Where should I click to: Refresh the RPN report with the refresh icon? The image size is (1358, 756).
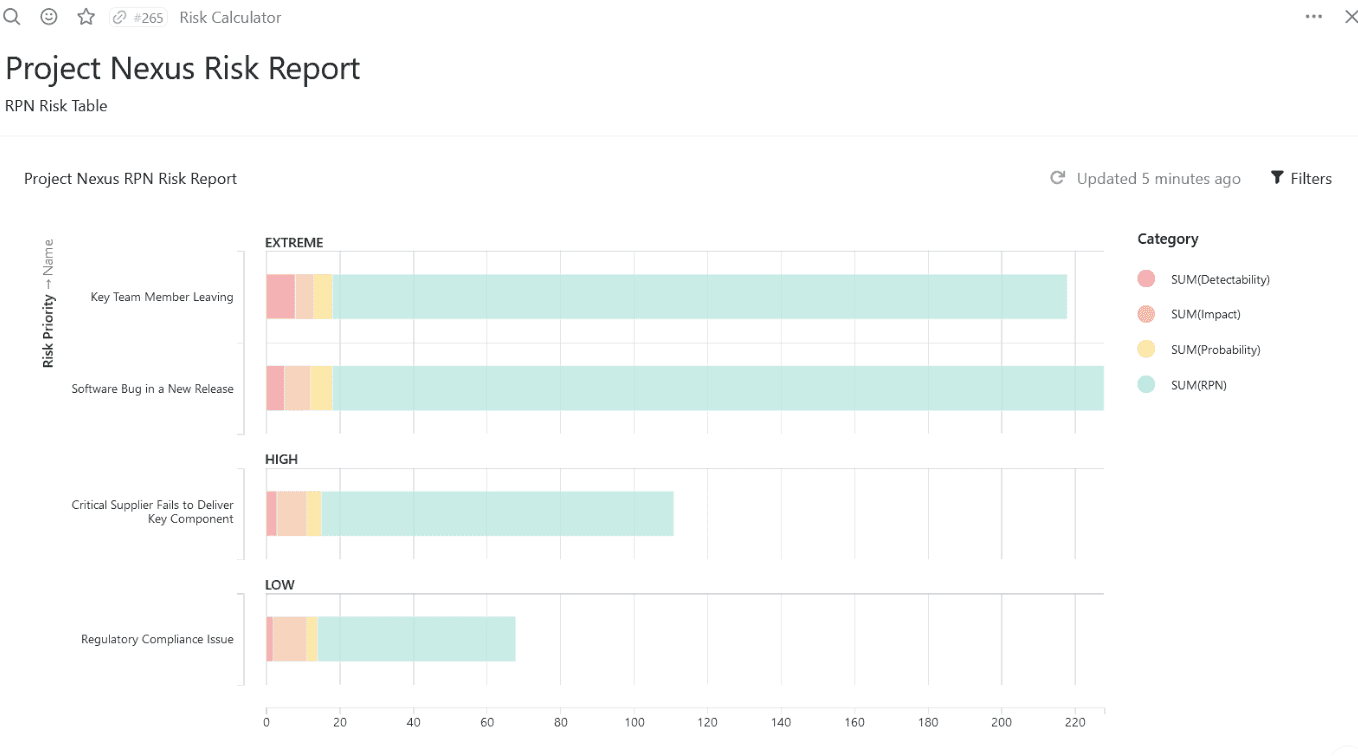click(1057, 177)
